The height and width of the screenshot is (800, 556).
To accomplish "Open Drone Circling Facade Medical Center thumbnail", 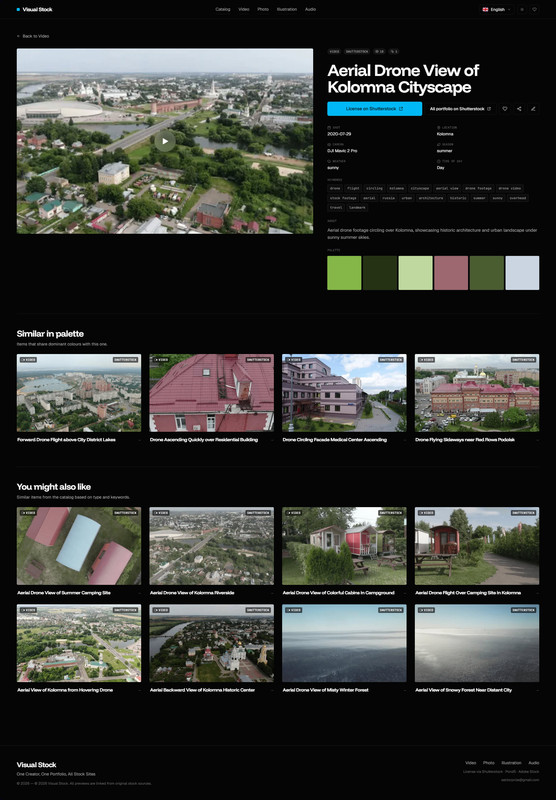I will tap(344, 393).
